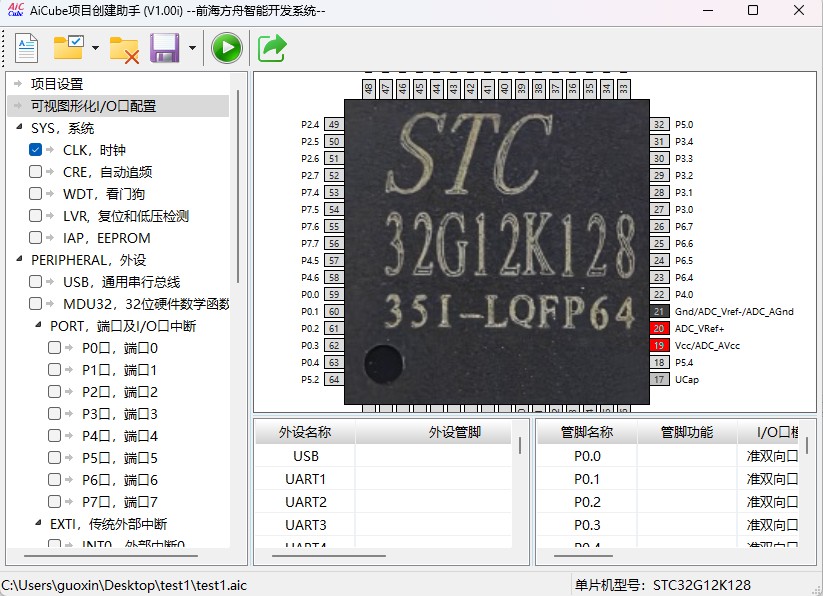Click the peripheral table horizontal scrollbar
The image size is (823, 596).
pos(329,555)
